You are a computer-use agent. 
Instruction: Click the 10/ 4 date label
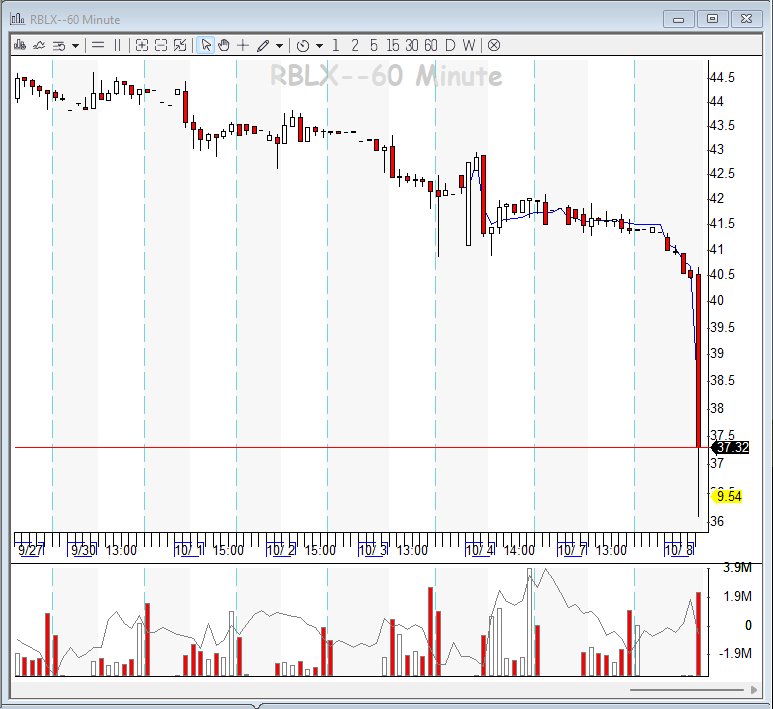[x=480, y=550]
